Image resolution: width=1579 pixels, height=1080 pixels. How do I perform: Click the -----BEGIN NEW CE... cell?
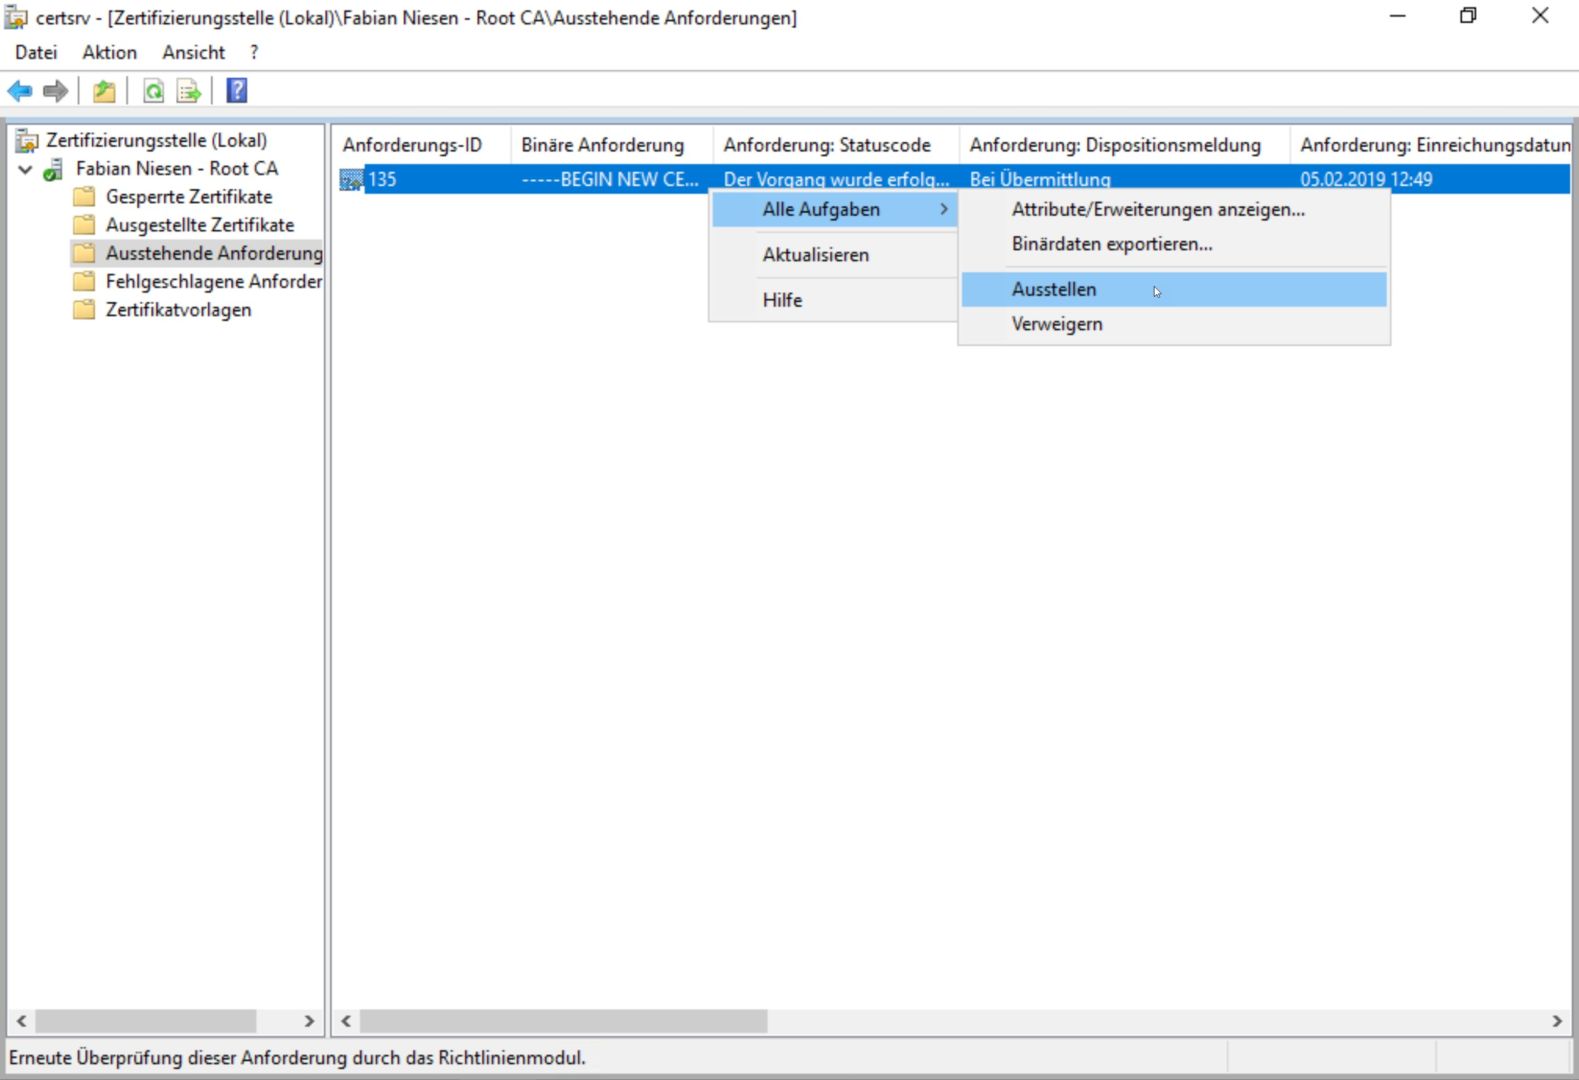coord(610,180)
